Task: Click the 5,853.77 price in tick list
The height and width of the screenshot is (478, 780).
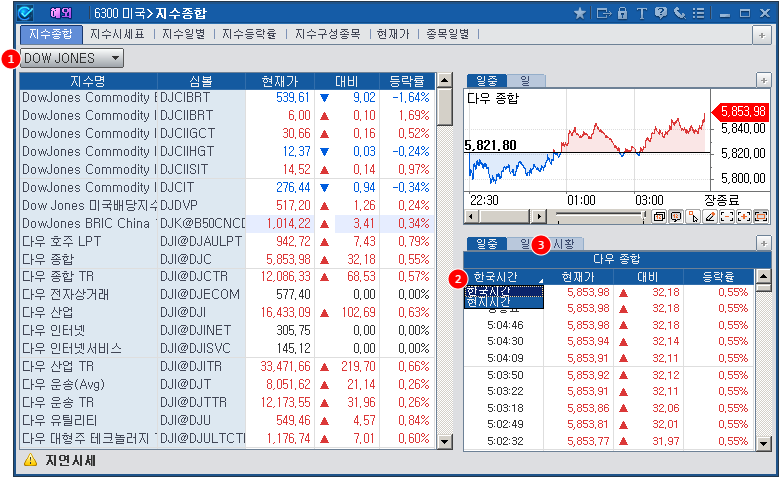Action: (x=588, y=441)
